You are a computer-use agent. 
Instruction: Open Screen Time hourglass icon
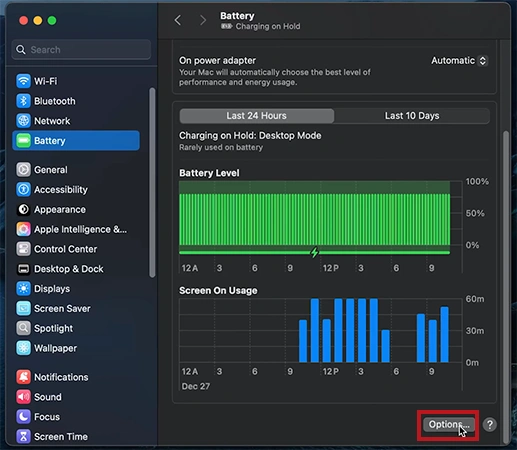pyautogui.click(x=23, y=436)
